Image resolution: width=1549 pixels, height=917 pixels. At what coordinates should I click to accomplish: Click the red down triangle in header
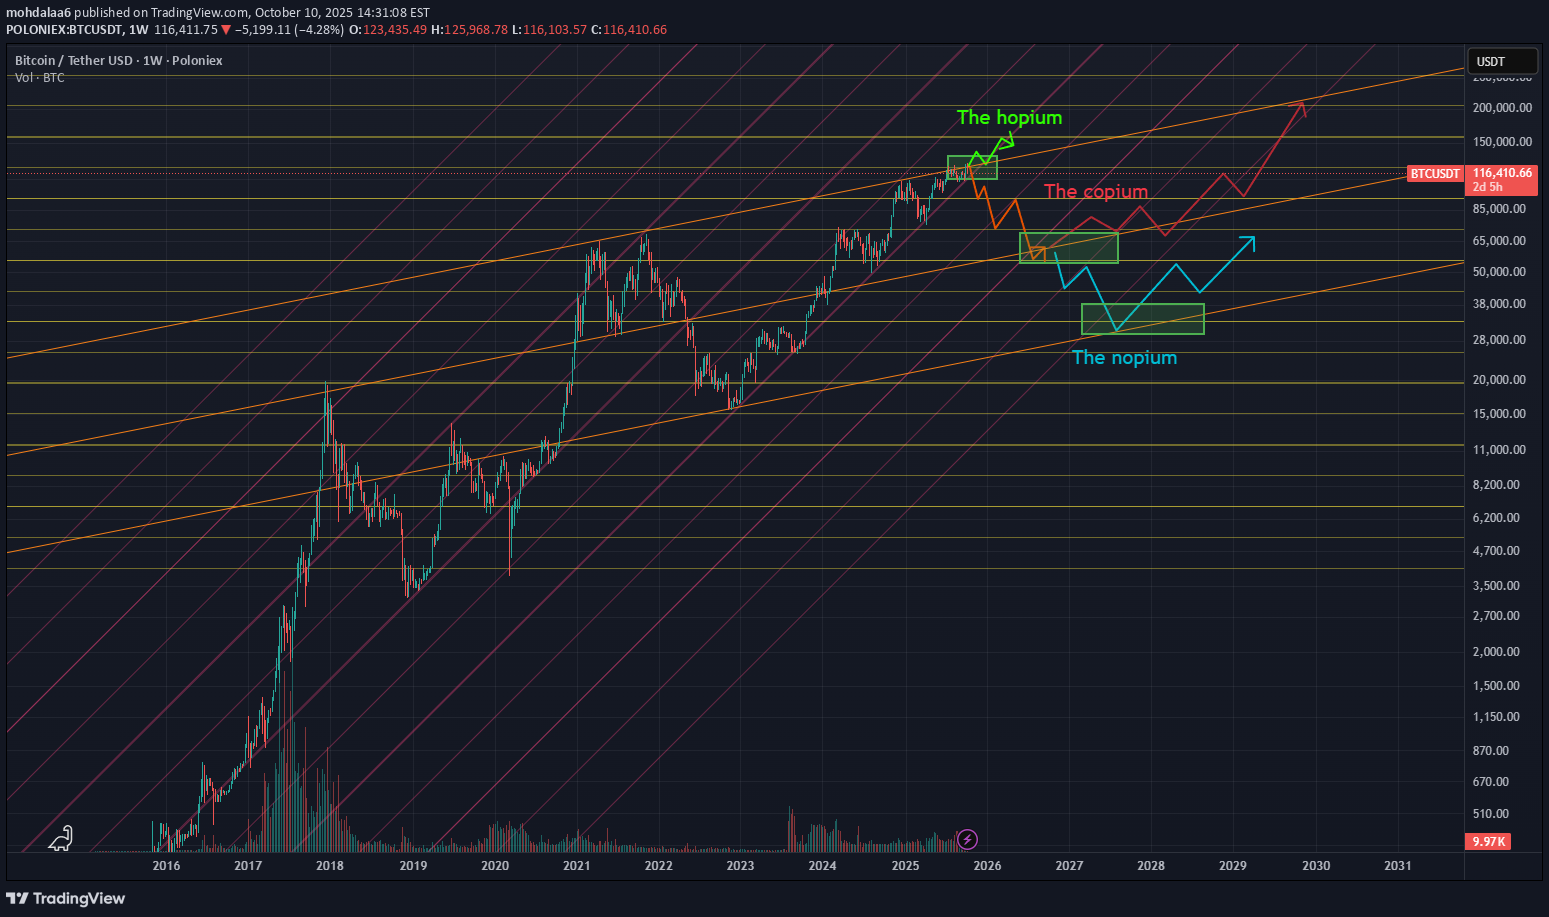tap(226, 30)
